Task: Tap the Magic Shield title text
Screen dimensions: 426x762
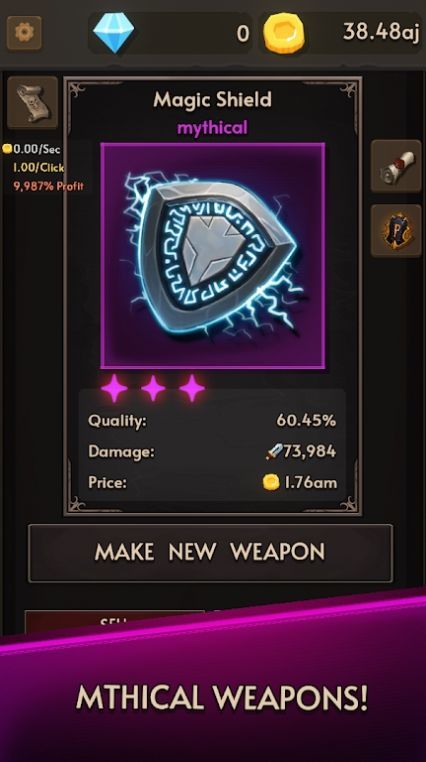Action: tap(212, 100)
